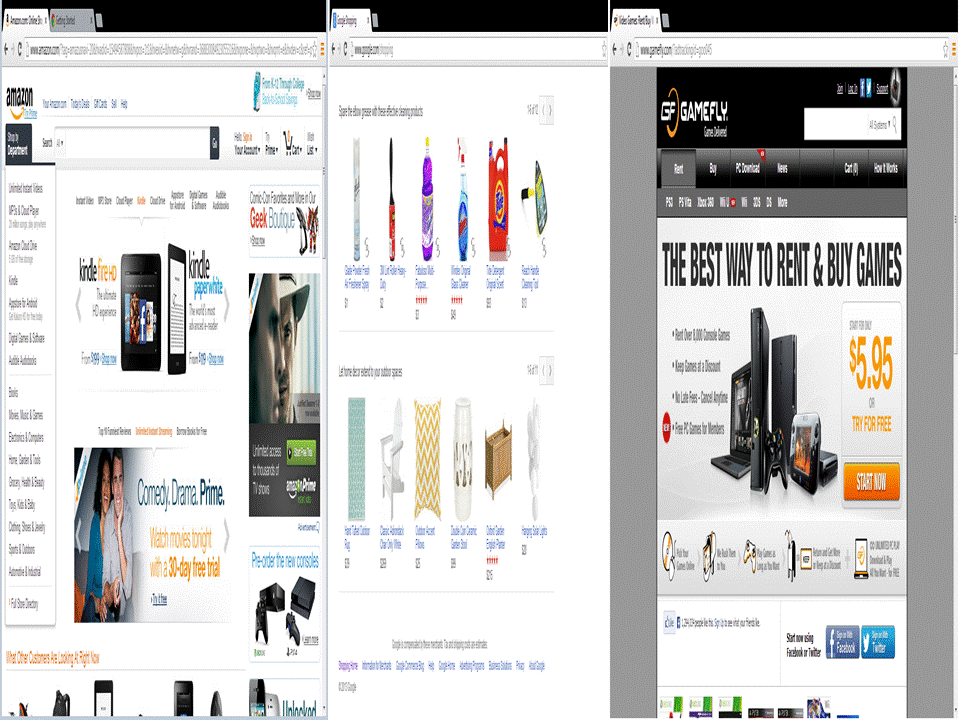Click the next arrow on the Kindle carousel
This screenshot has width=960, height=720.
[227, 304]
